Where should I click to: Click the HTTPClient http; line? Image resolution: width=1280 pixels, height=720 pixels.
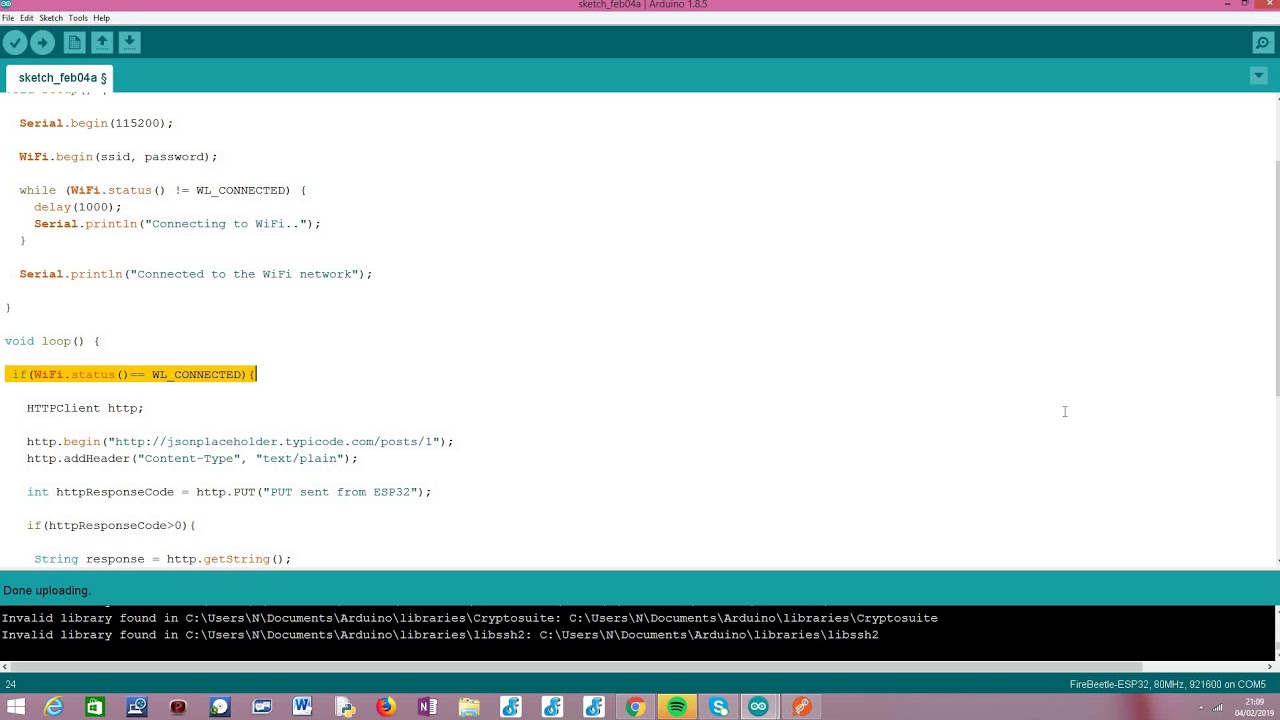click(85, 408)
